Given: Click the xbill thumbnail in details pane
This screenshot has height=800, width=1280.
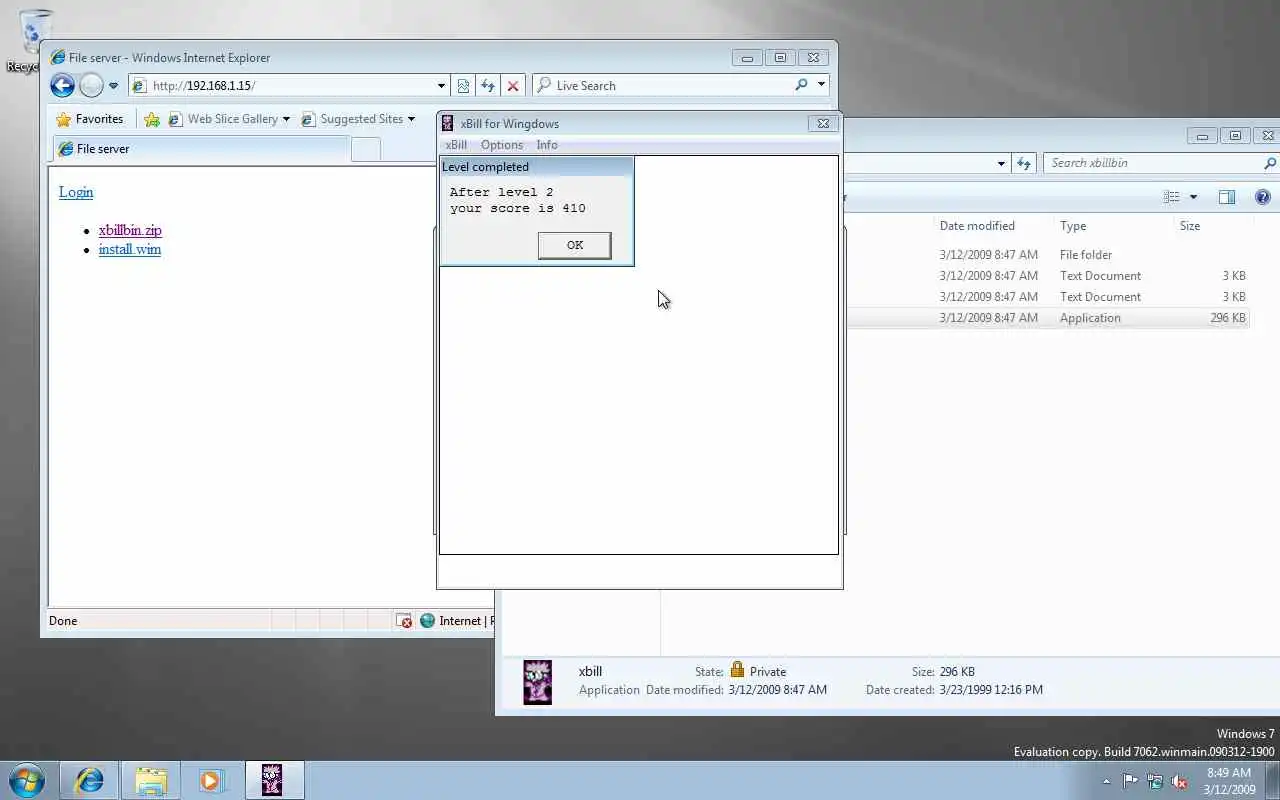Looking at the screenshot, I should (x=538, y=682).
